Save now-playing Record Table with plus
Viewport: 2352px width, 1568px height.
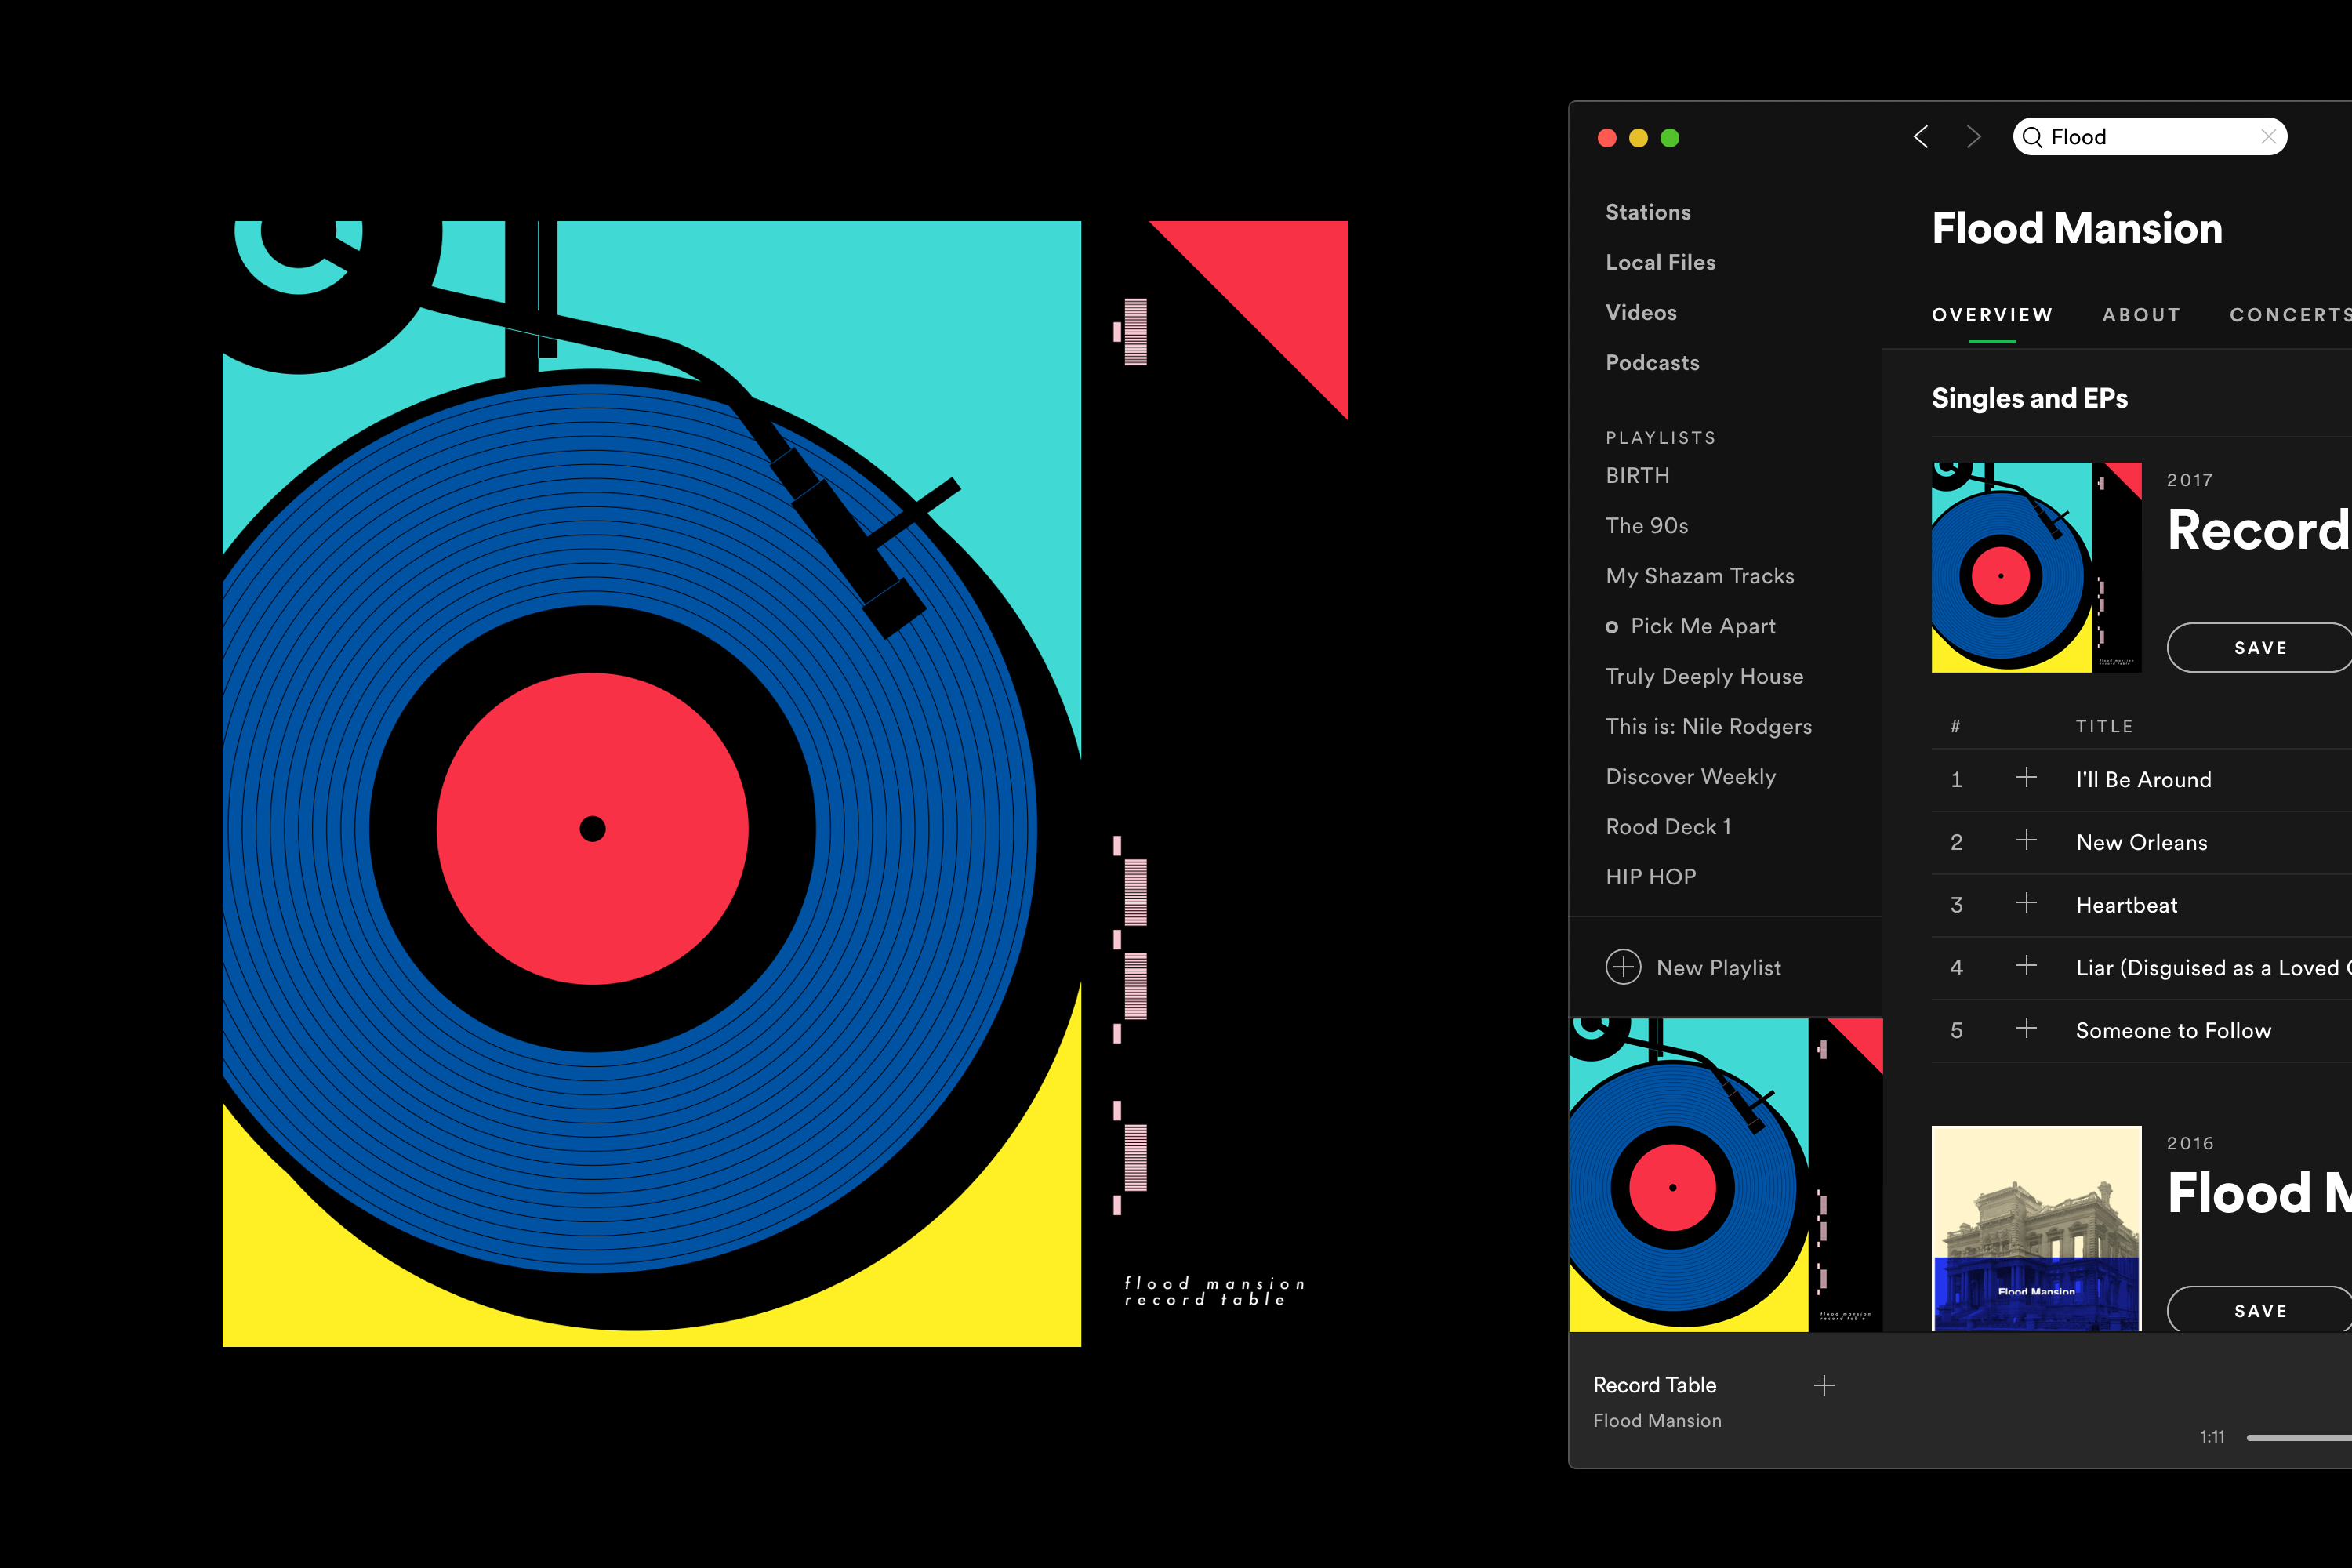tap(1824, 1385)
